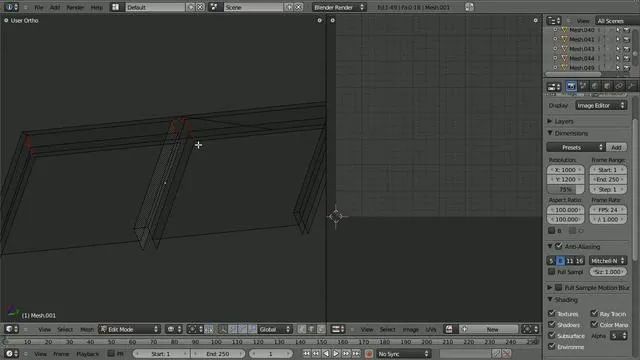Image resolution: width=640 pixels, height=360 pixels.
Task: Toggle the Shadows shading checkbox
Action: pos(551,324)
